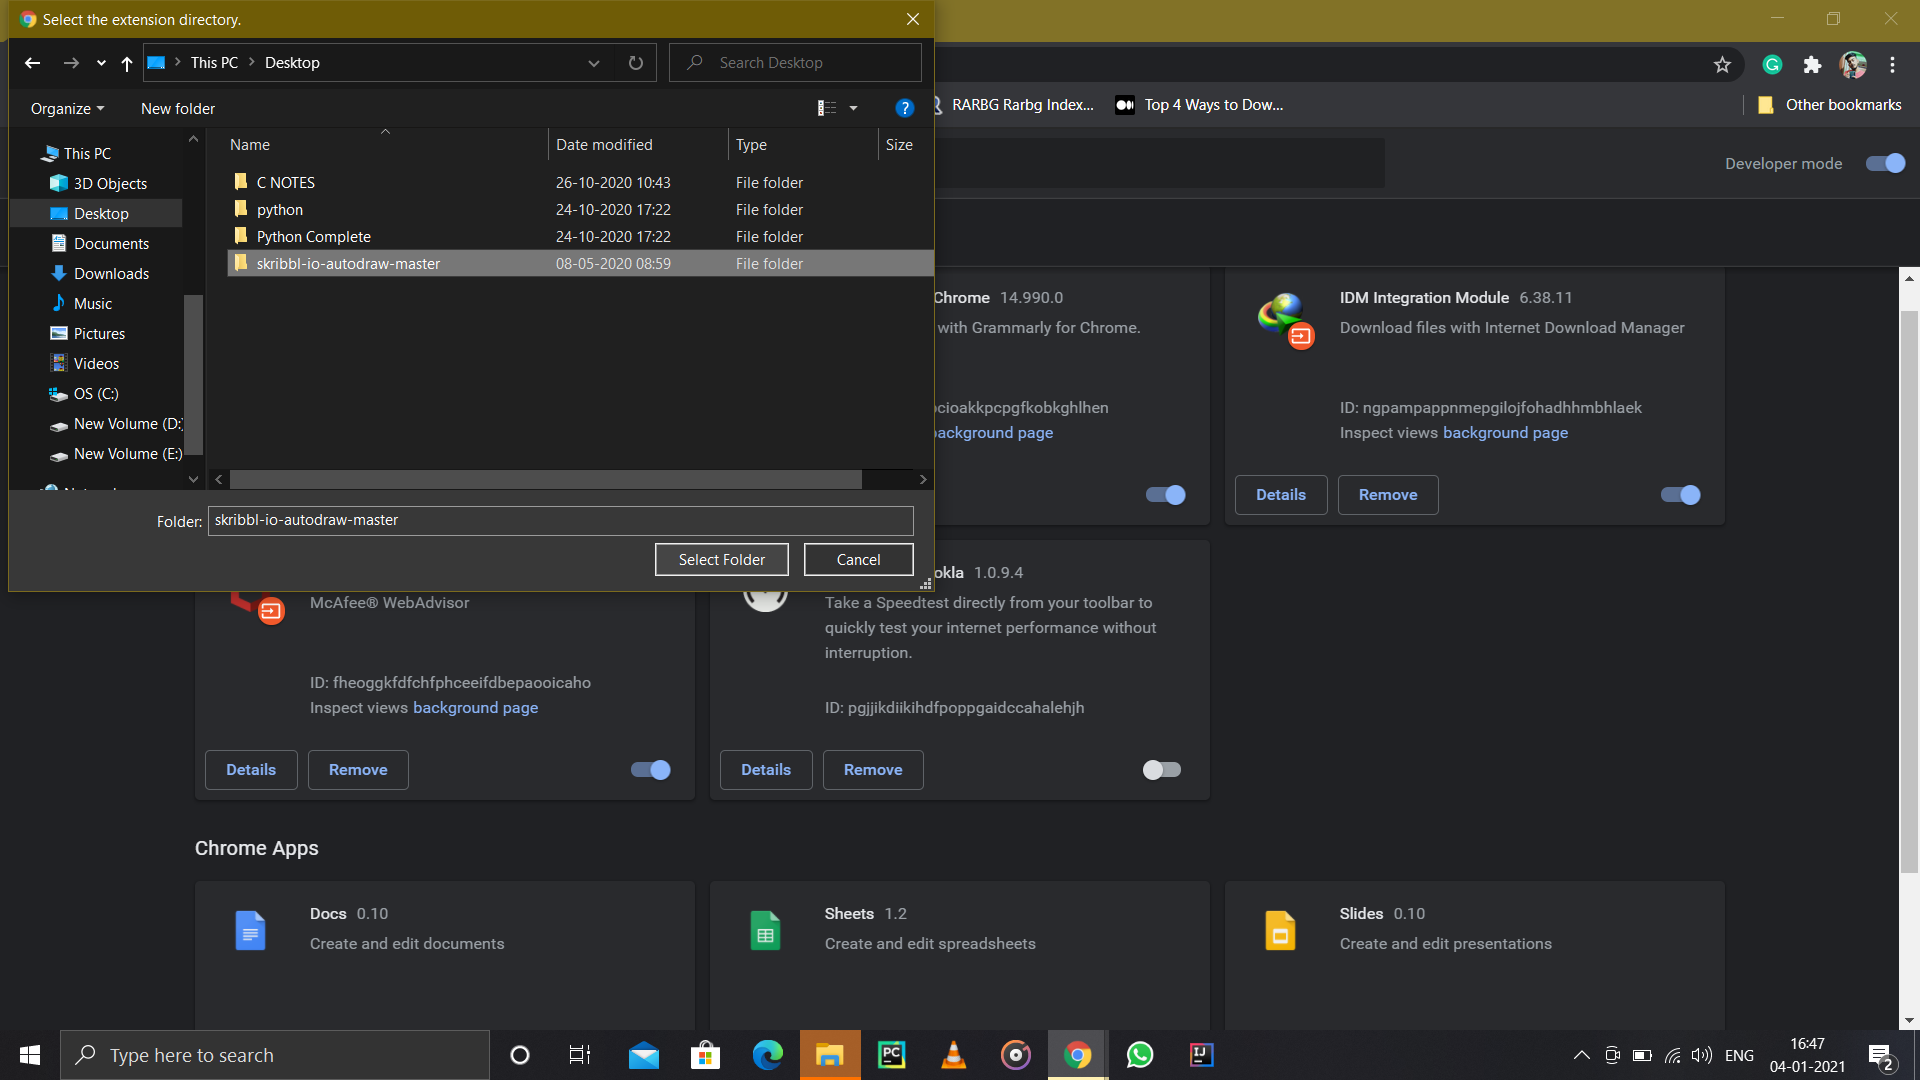Open the address bar path dropdown in dialog
The height and width of the screenshot is (1080, 1920).
point(593,62)
